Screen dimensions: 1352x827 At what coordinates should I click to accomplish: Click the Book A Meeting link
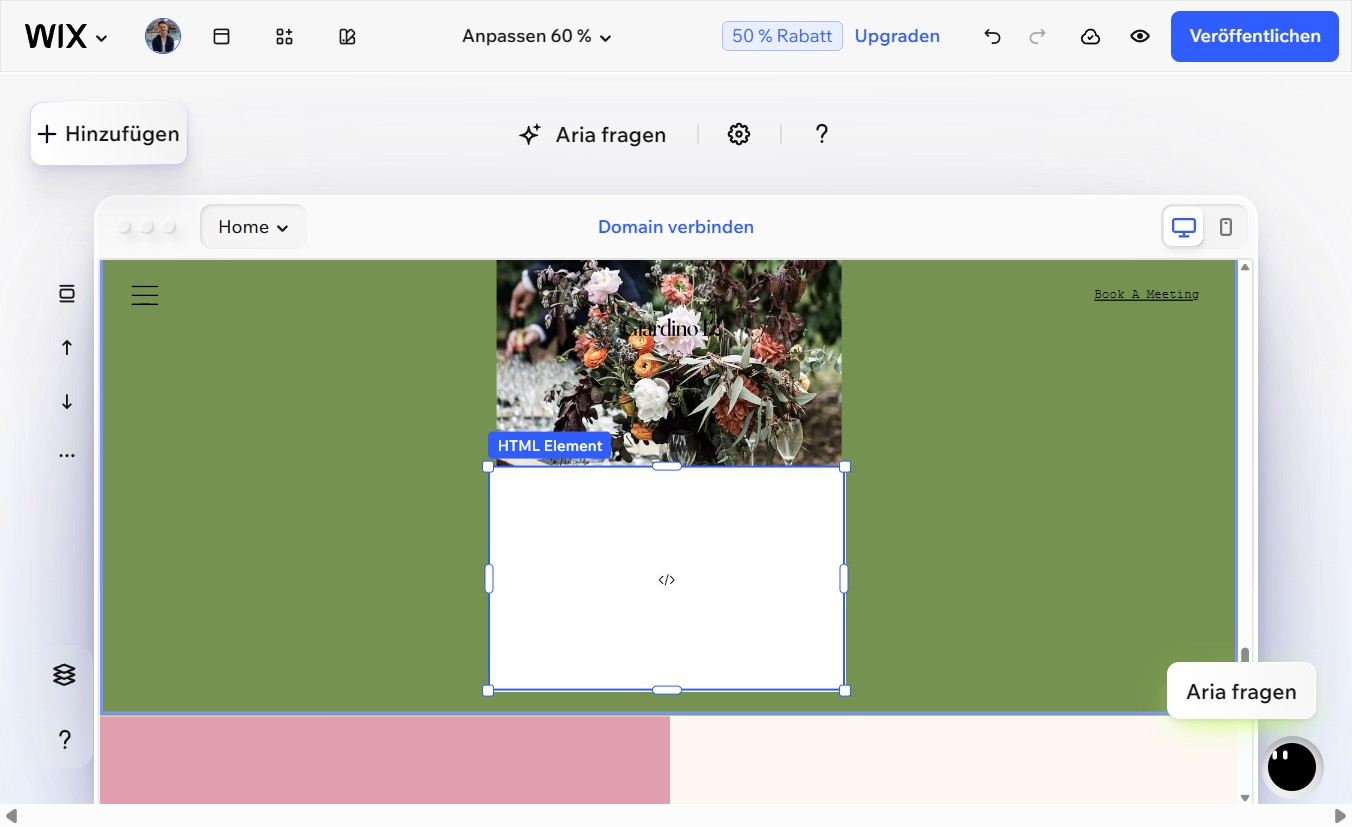1146,294
